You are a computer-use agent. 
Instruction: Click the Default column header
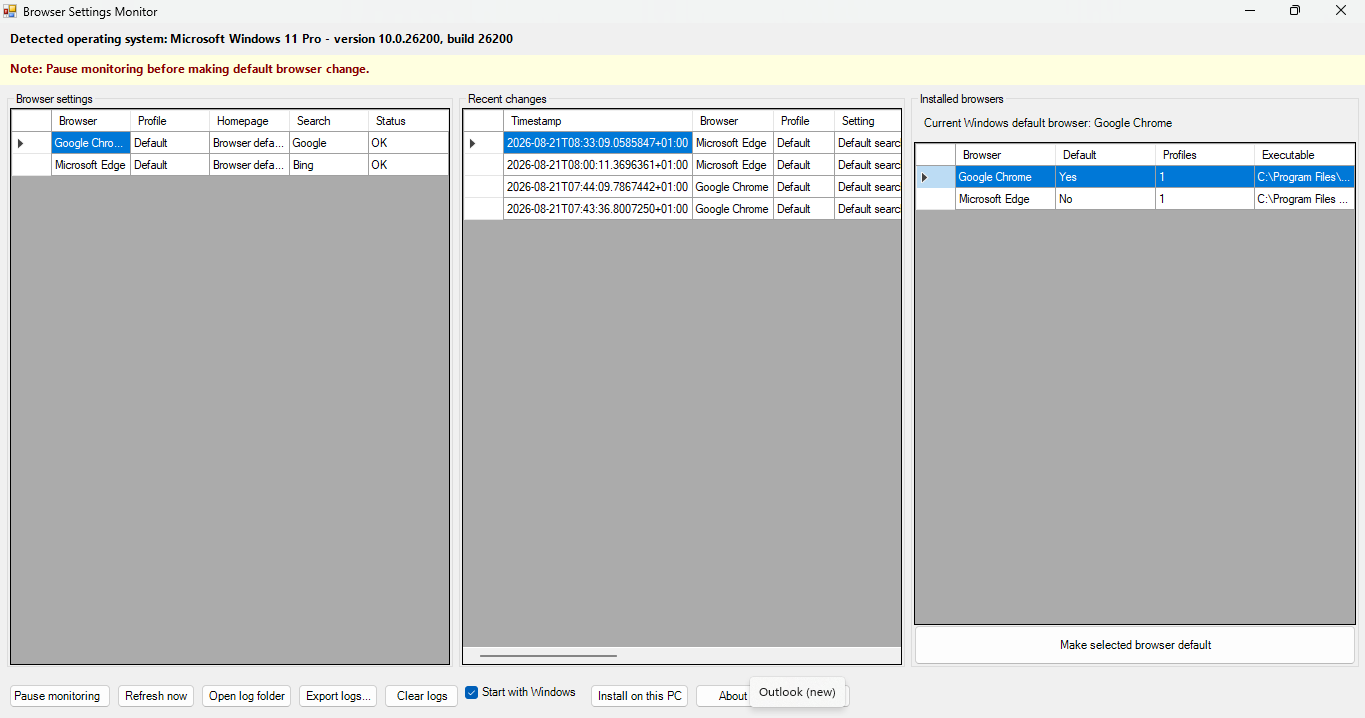pos(1105,155)
